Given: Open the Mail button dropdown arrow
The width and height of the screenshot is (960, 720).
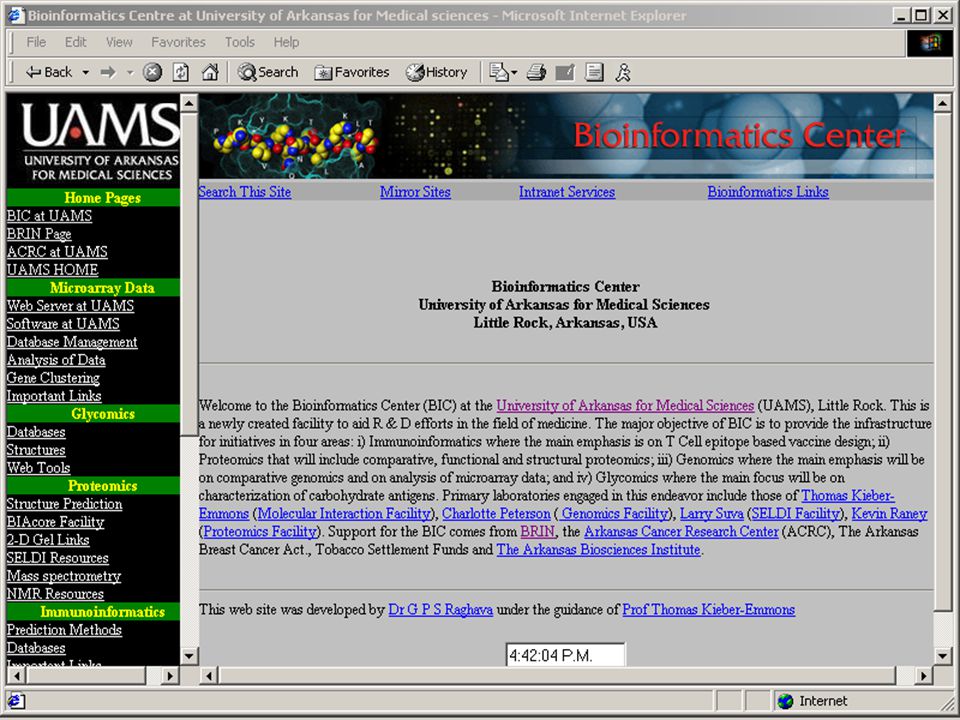Looking at the screenshot, I should click(514, 72).
